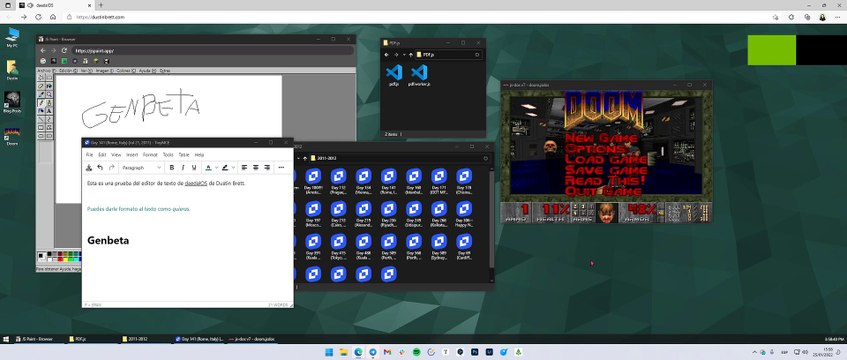This screenshot has height=360, width=847.
Task: Open Spotify from the Windows taskbar
Action: tap(416, 352)
